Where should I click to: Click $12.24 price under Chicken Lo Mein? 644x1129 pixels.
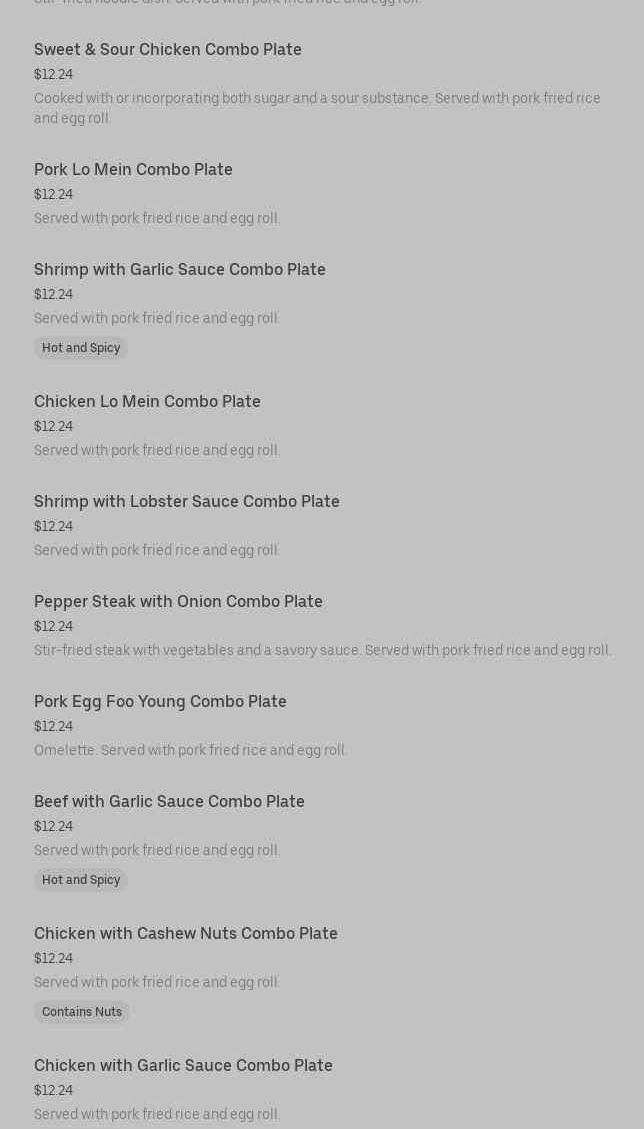pos(53,426)
